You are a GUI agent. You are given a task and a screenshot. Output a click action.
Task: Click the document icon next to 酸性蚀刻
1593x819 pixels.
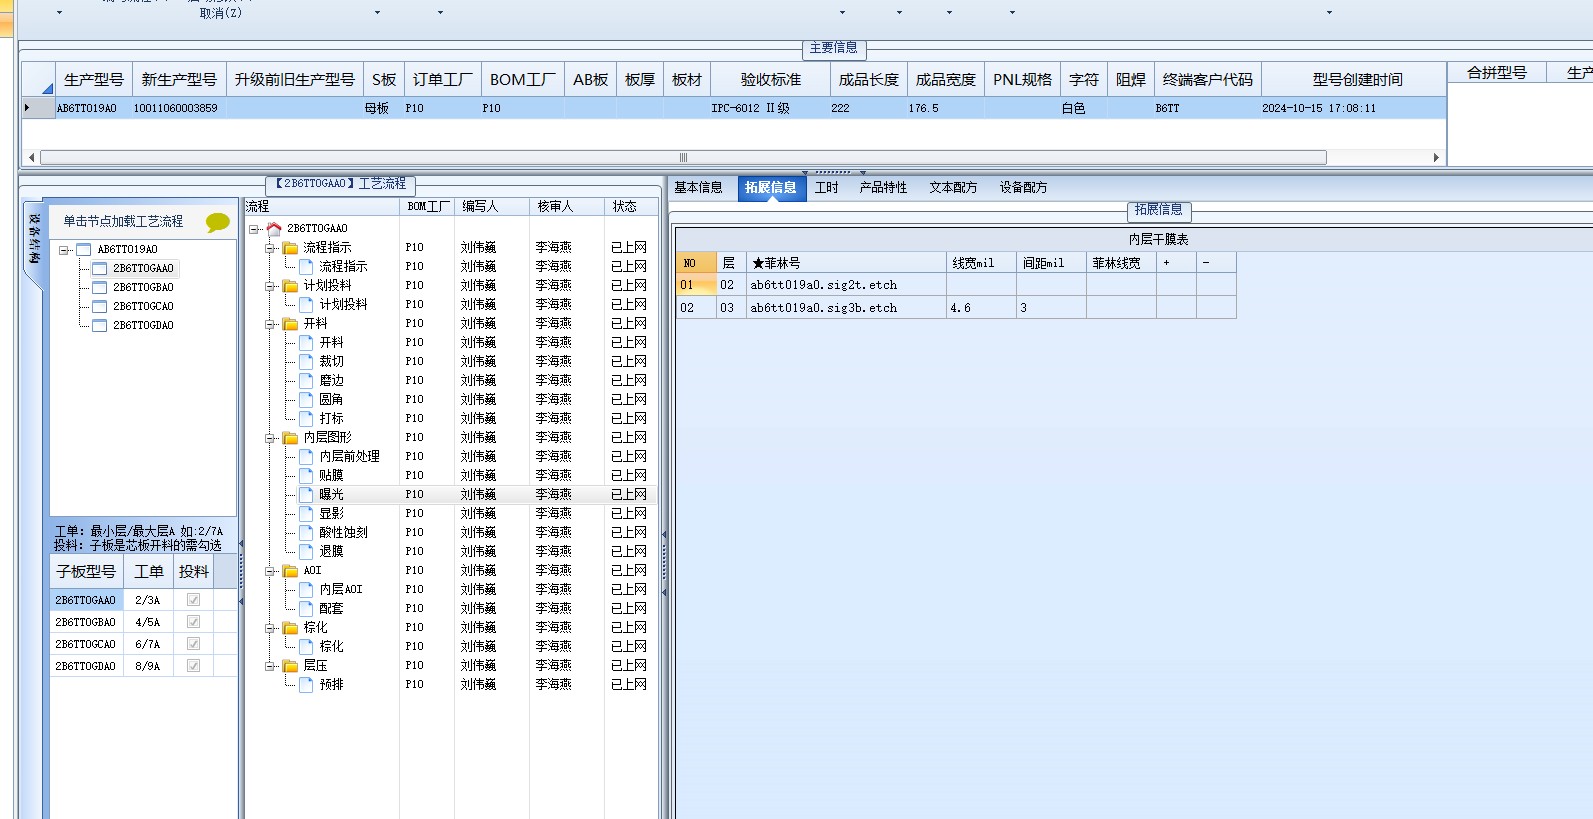click(306, 532)
